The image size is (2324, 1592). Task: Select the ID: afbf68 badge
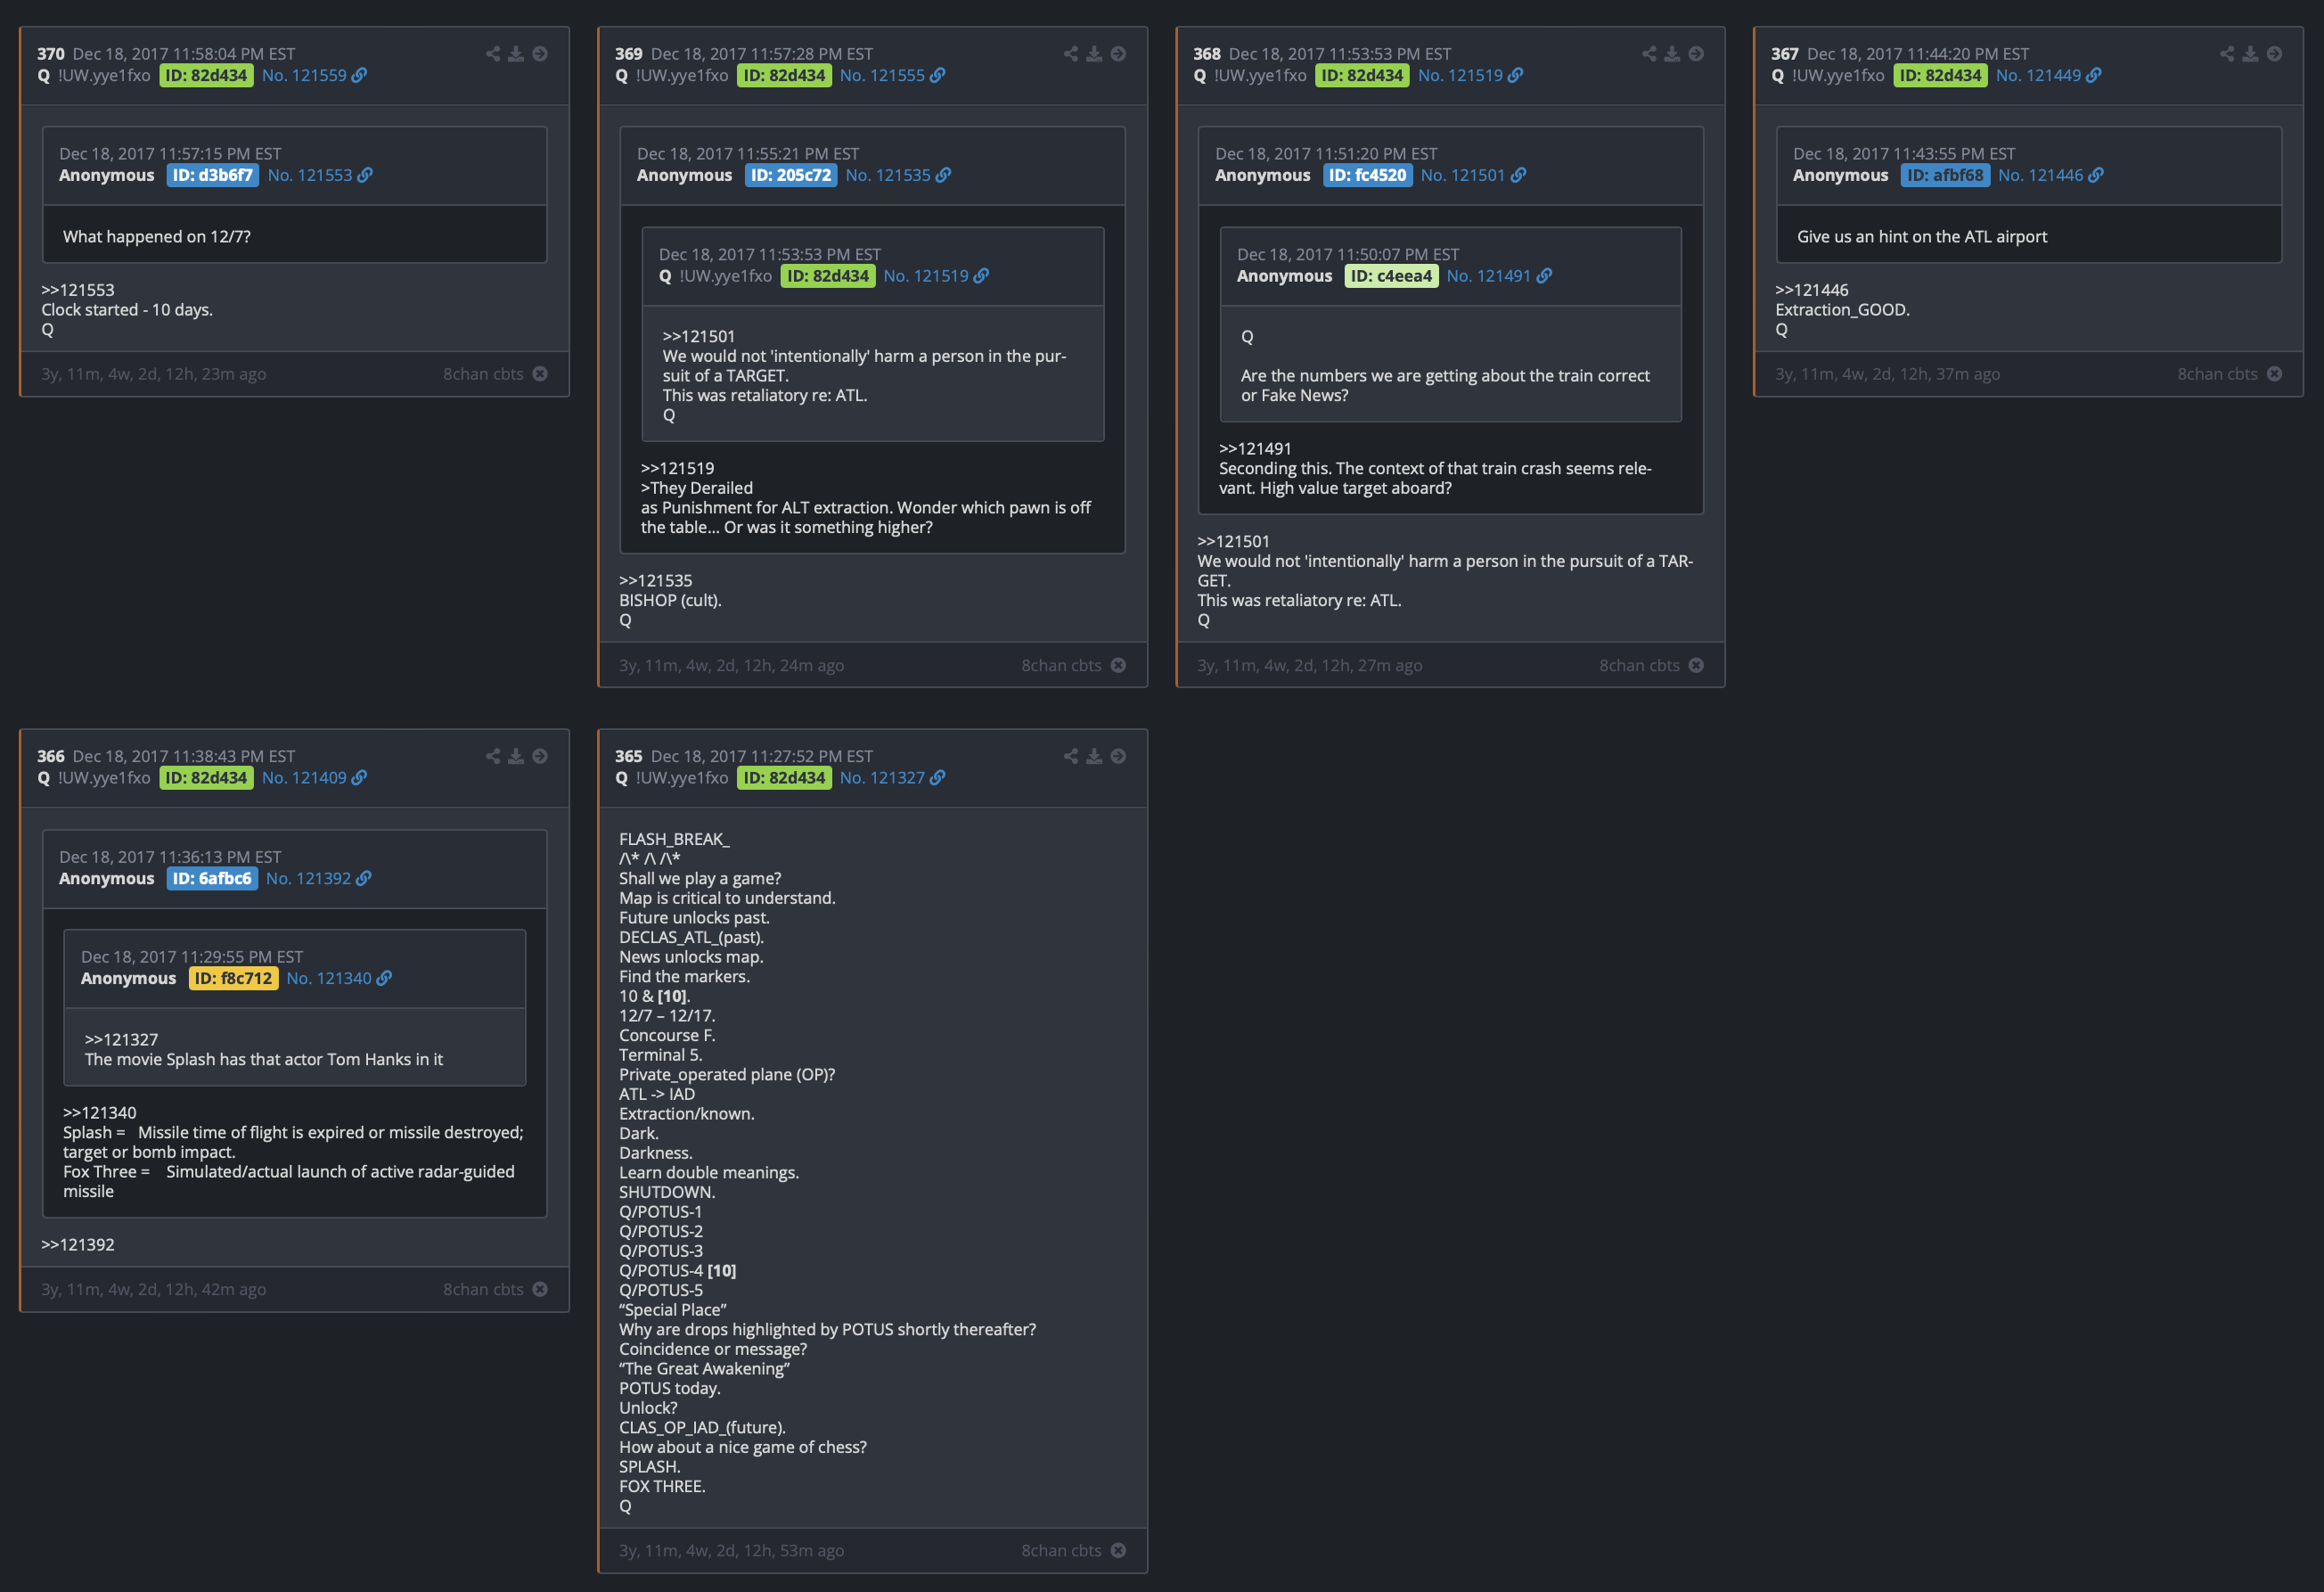[x=1945, y=175]
